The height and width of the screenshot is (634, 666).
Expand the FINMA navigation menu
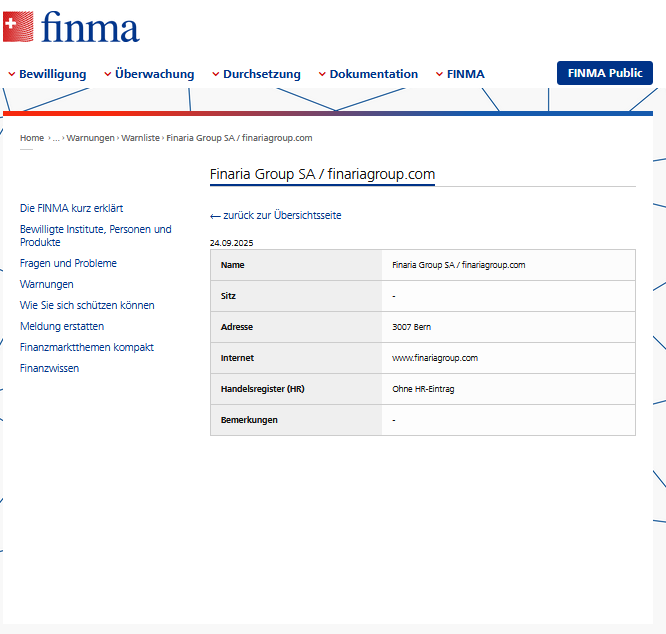(x=460, y=74)
